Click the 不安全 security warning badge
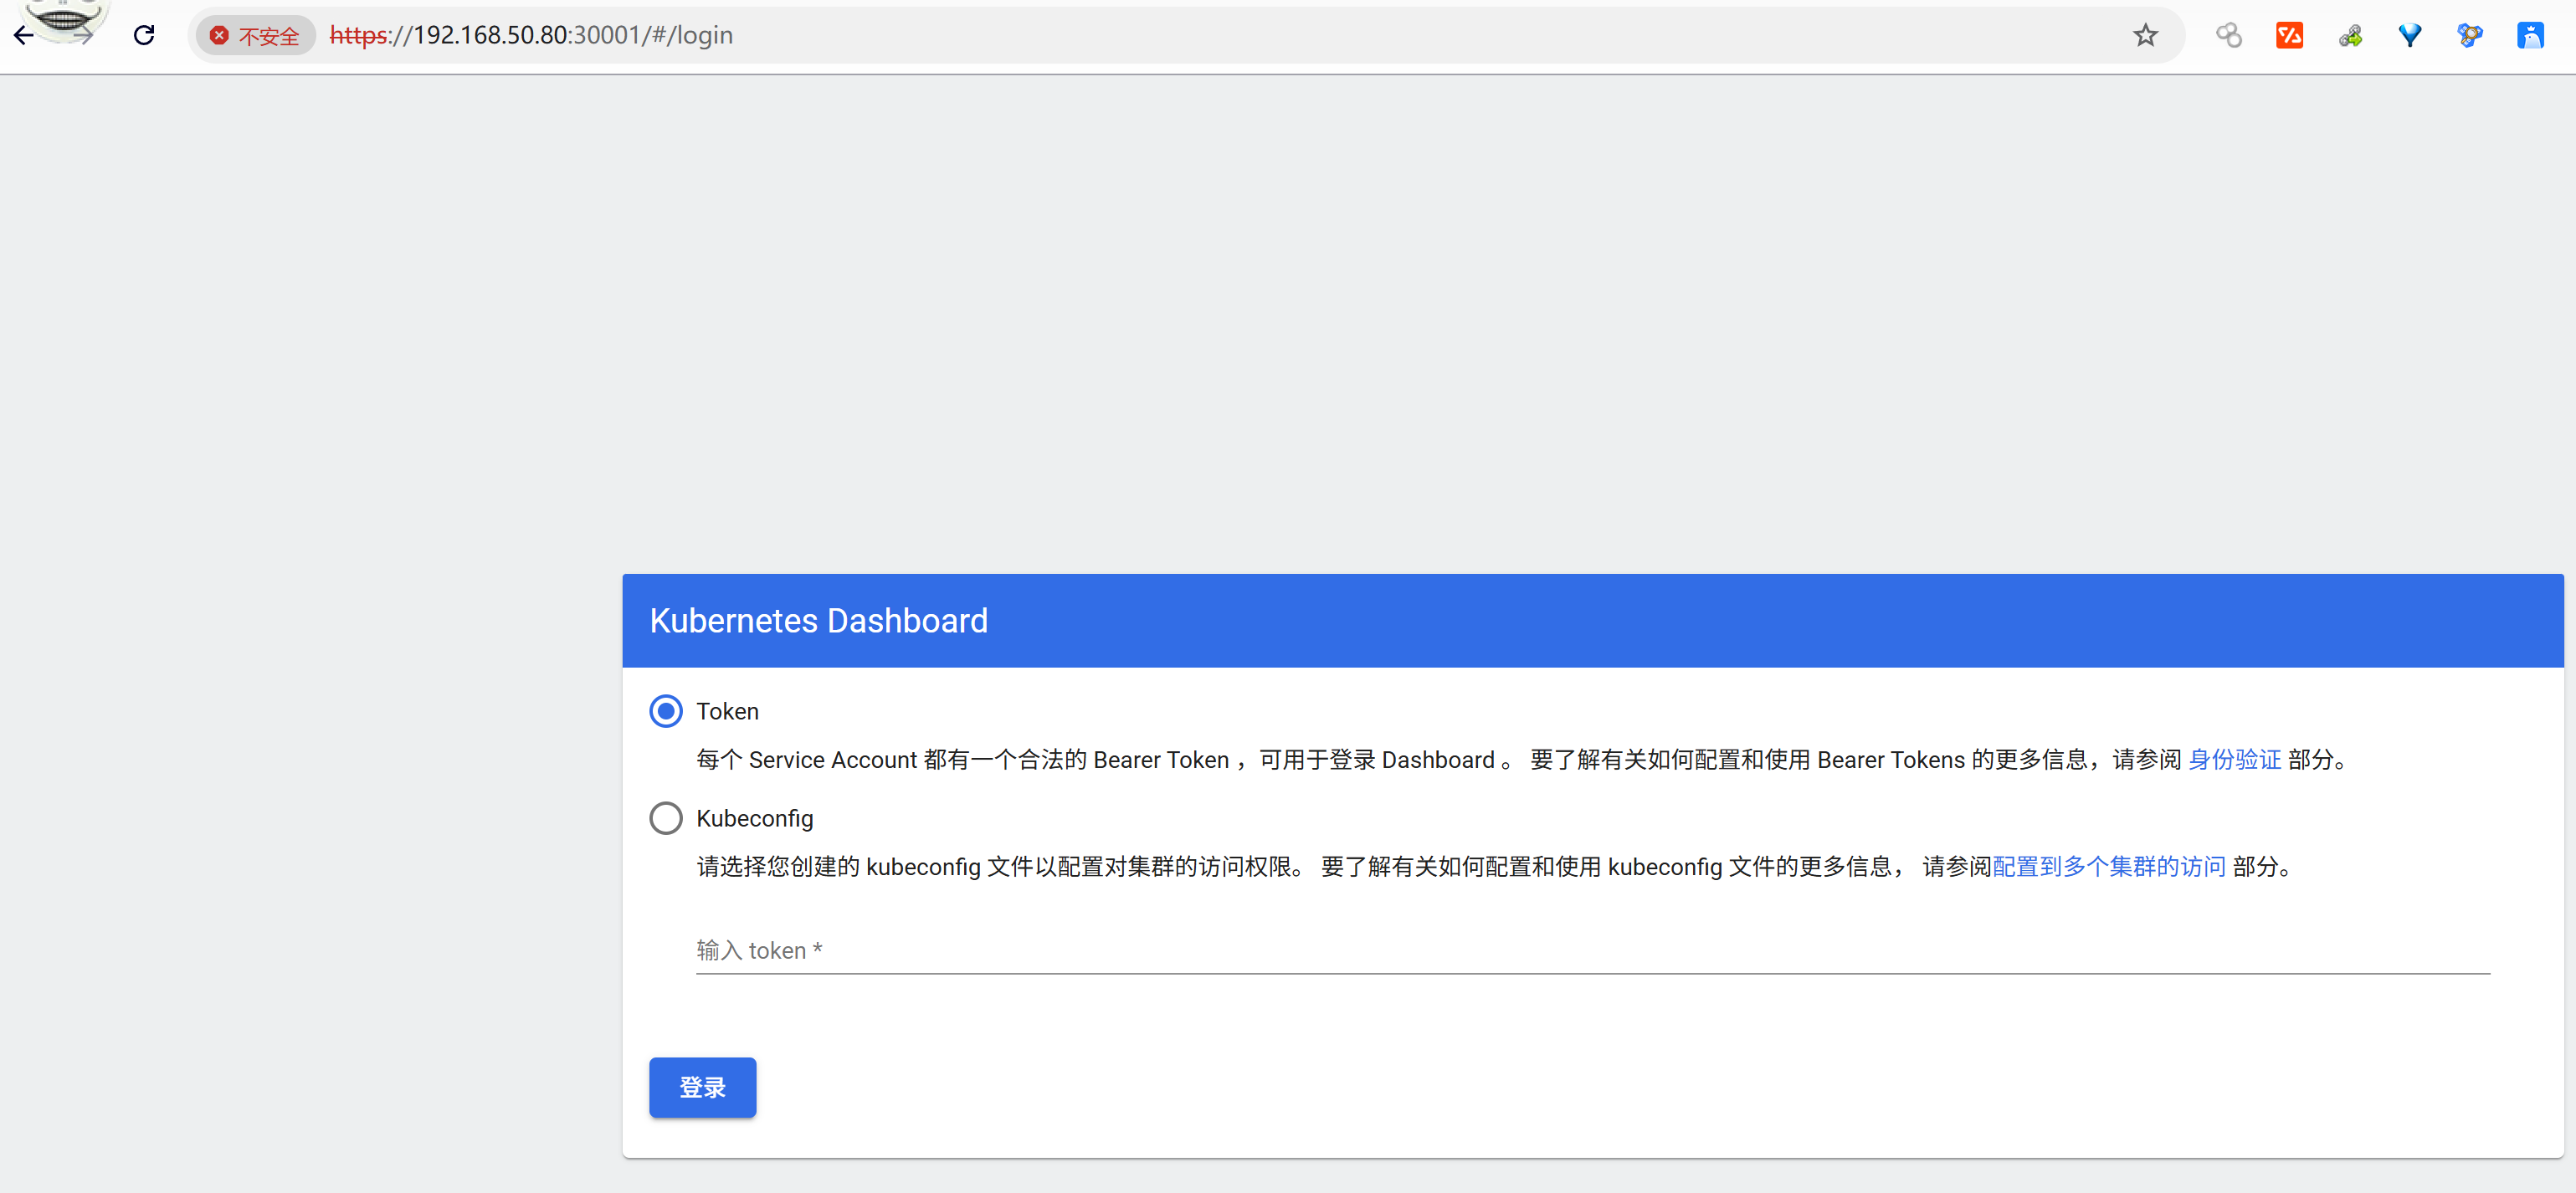The image size is (2576, 1193). [256, 36]
